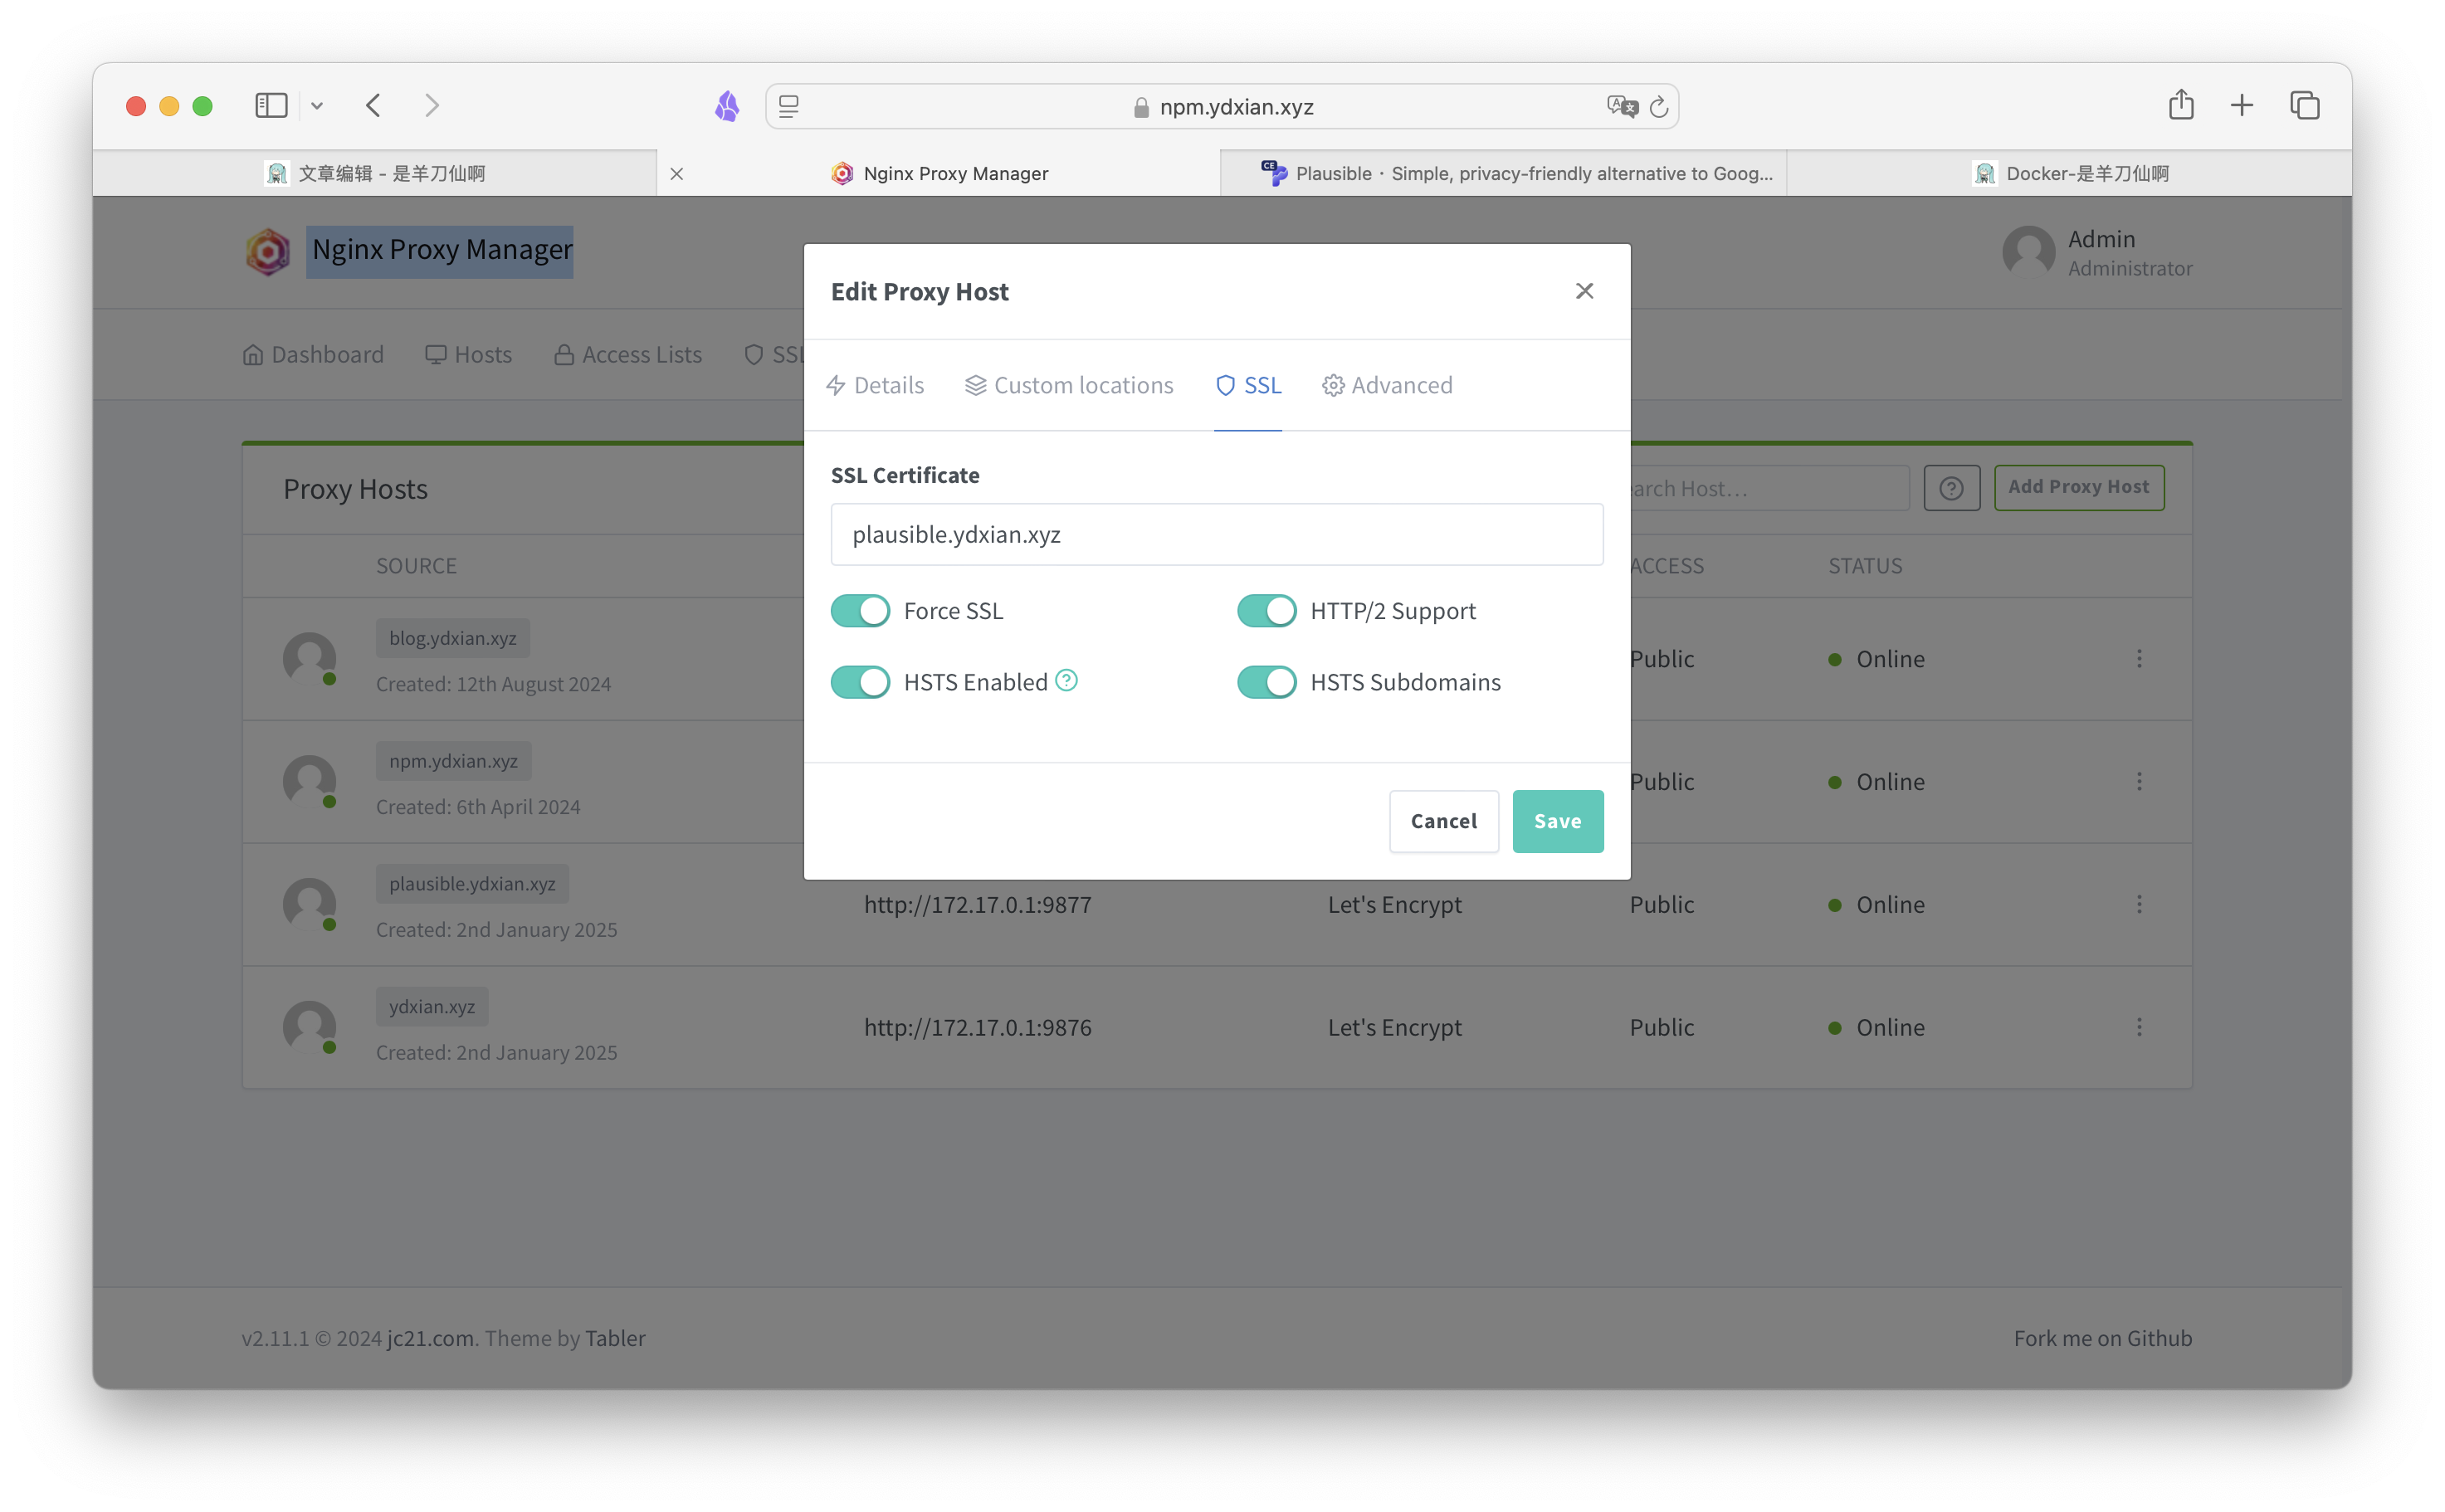Image resolution: width=2445 pixels, height=1512 pixels.
Task: Open the options menu for npm.ydxian.xyz row
Action: click(x=2139, y=782)
